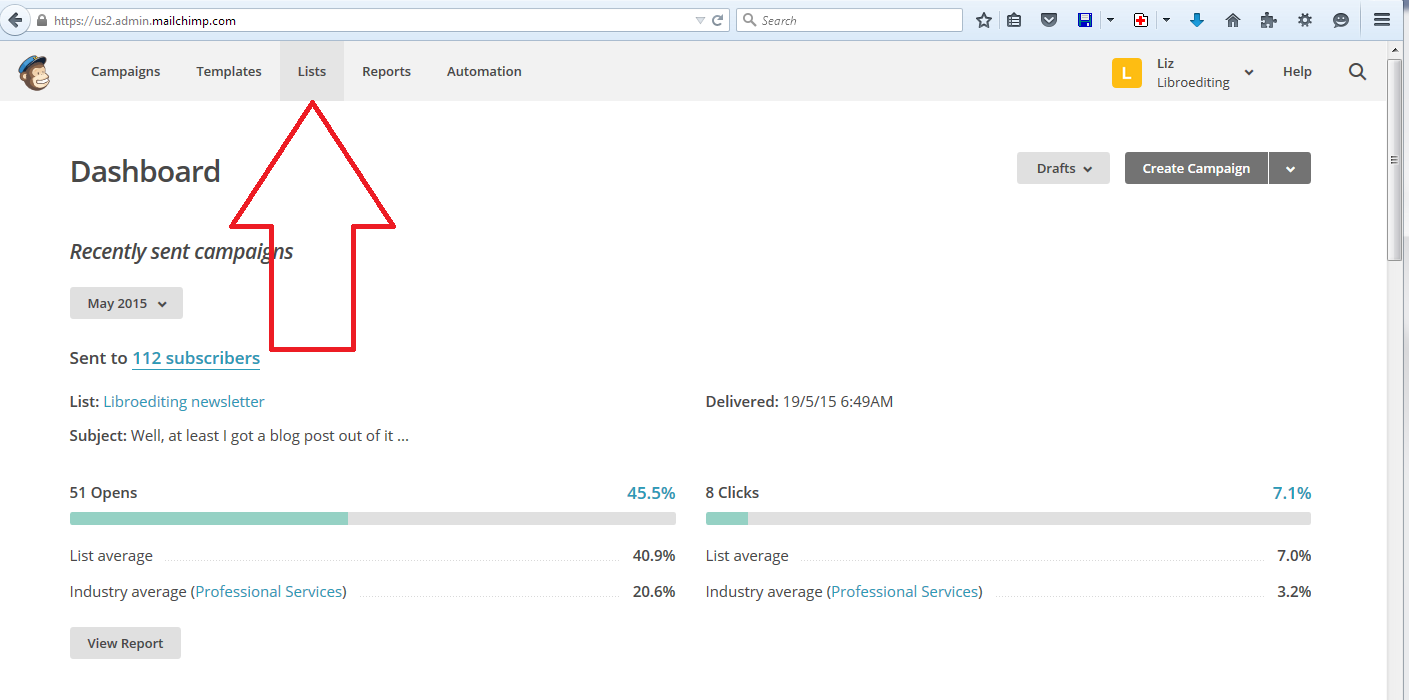Image resolution: width=1409 pixels, height=700 pixels.
Task: Expand the arrow beside Create Campaign
Action: pos(1290,169)
